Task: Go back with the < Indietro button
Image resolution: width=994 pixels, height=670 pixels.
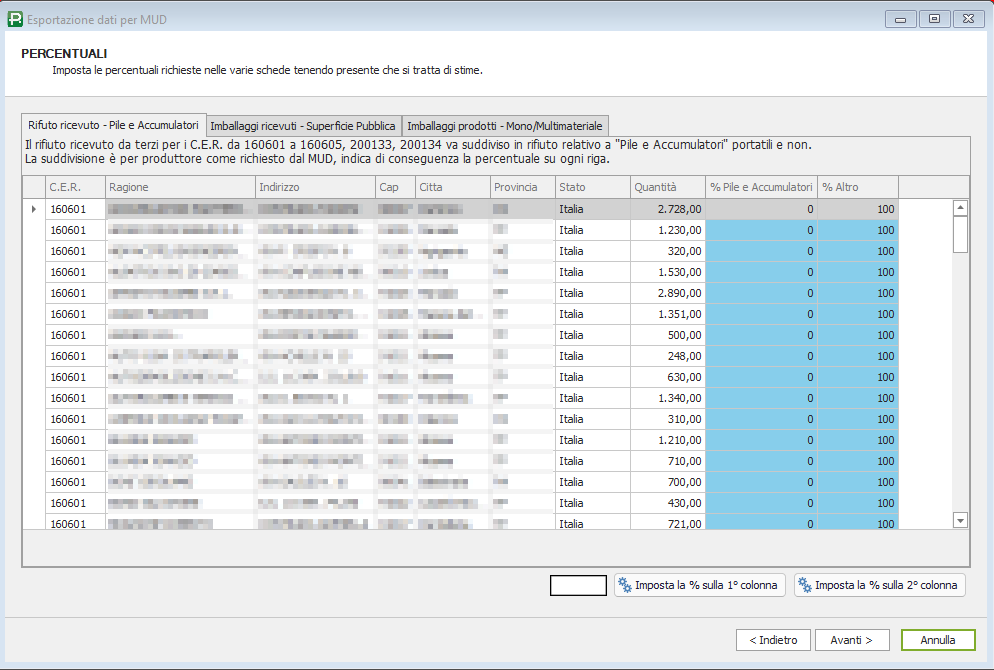Action: tap(773, 640)
